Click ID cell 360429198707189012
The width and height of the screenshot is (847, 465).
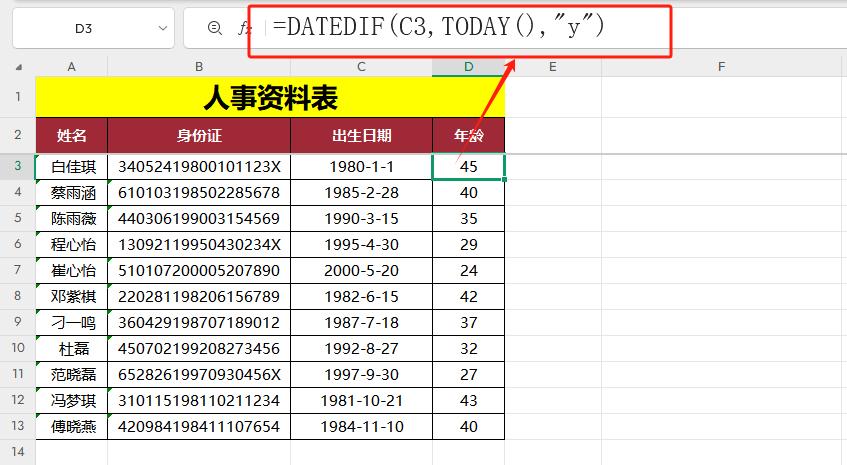pos(199,322)
